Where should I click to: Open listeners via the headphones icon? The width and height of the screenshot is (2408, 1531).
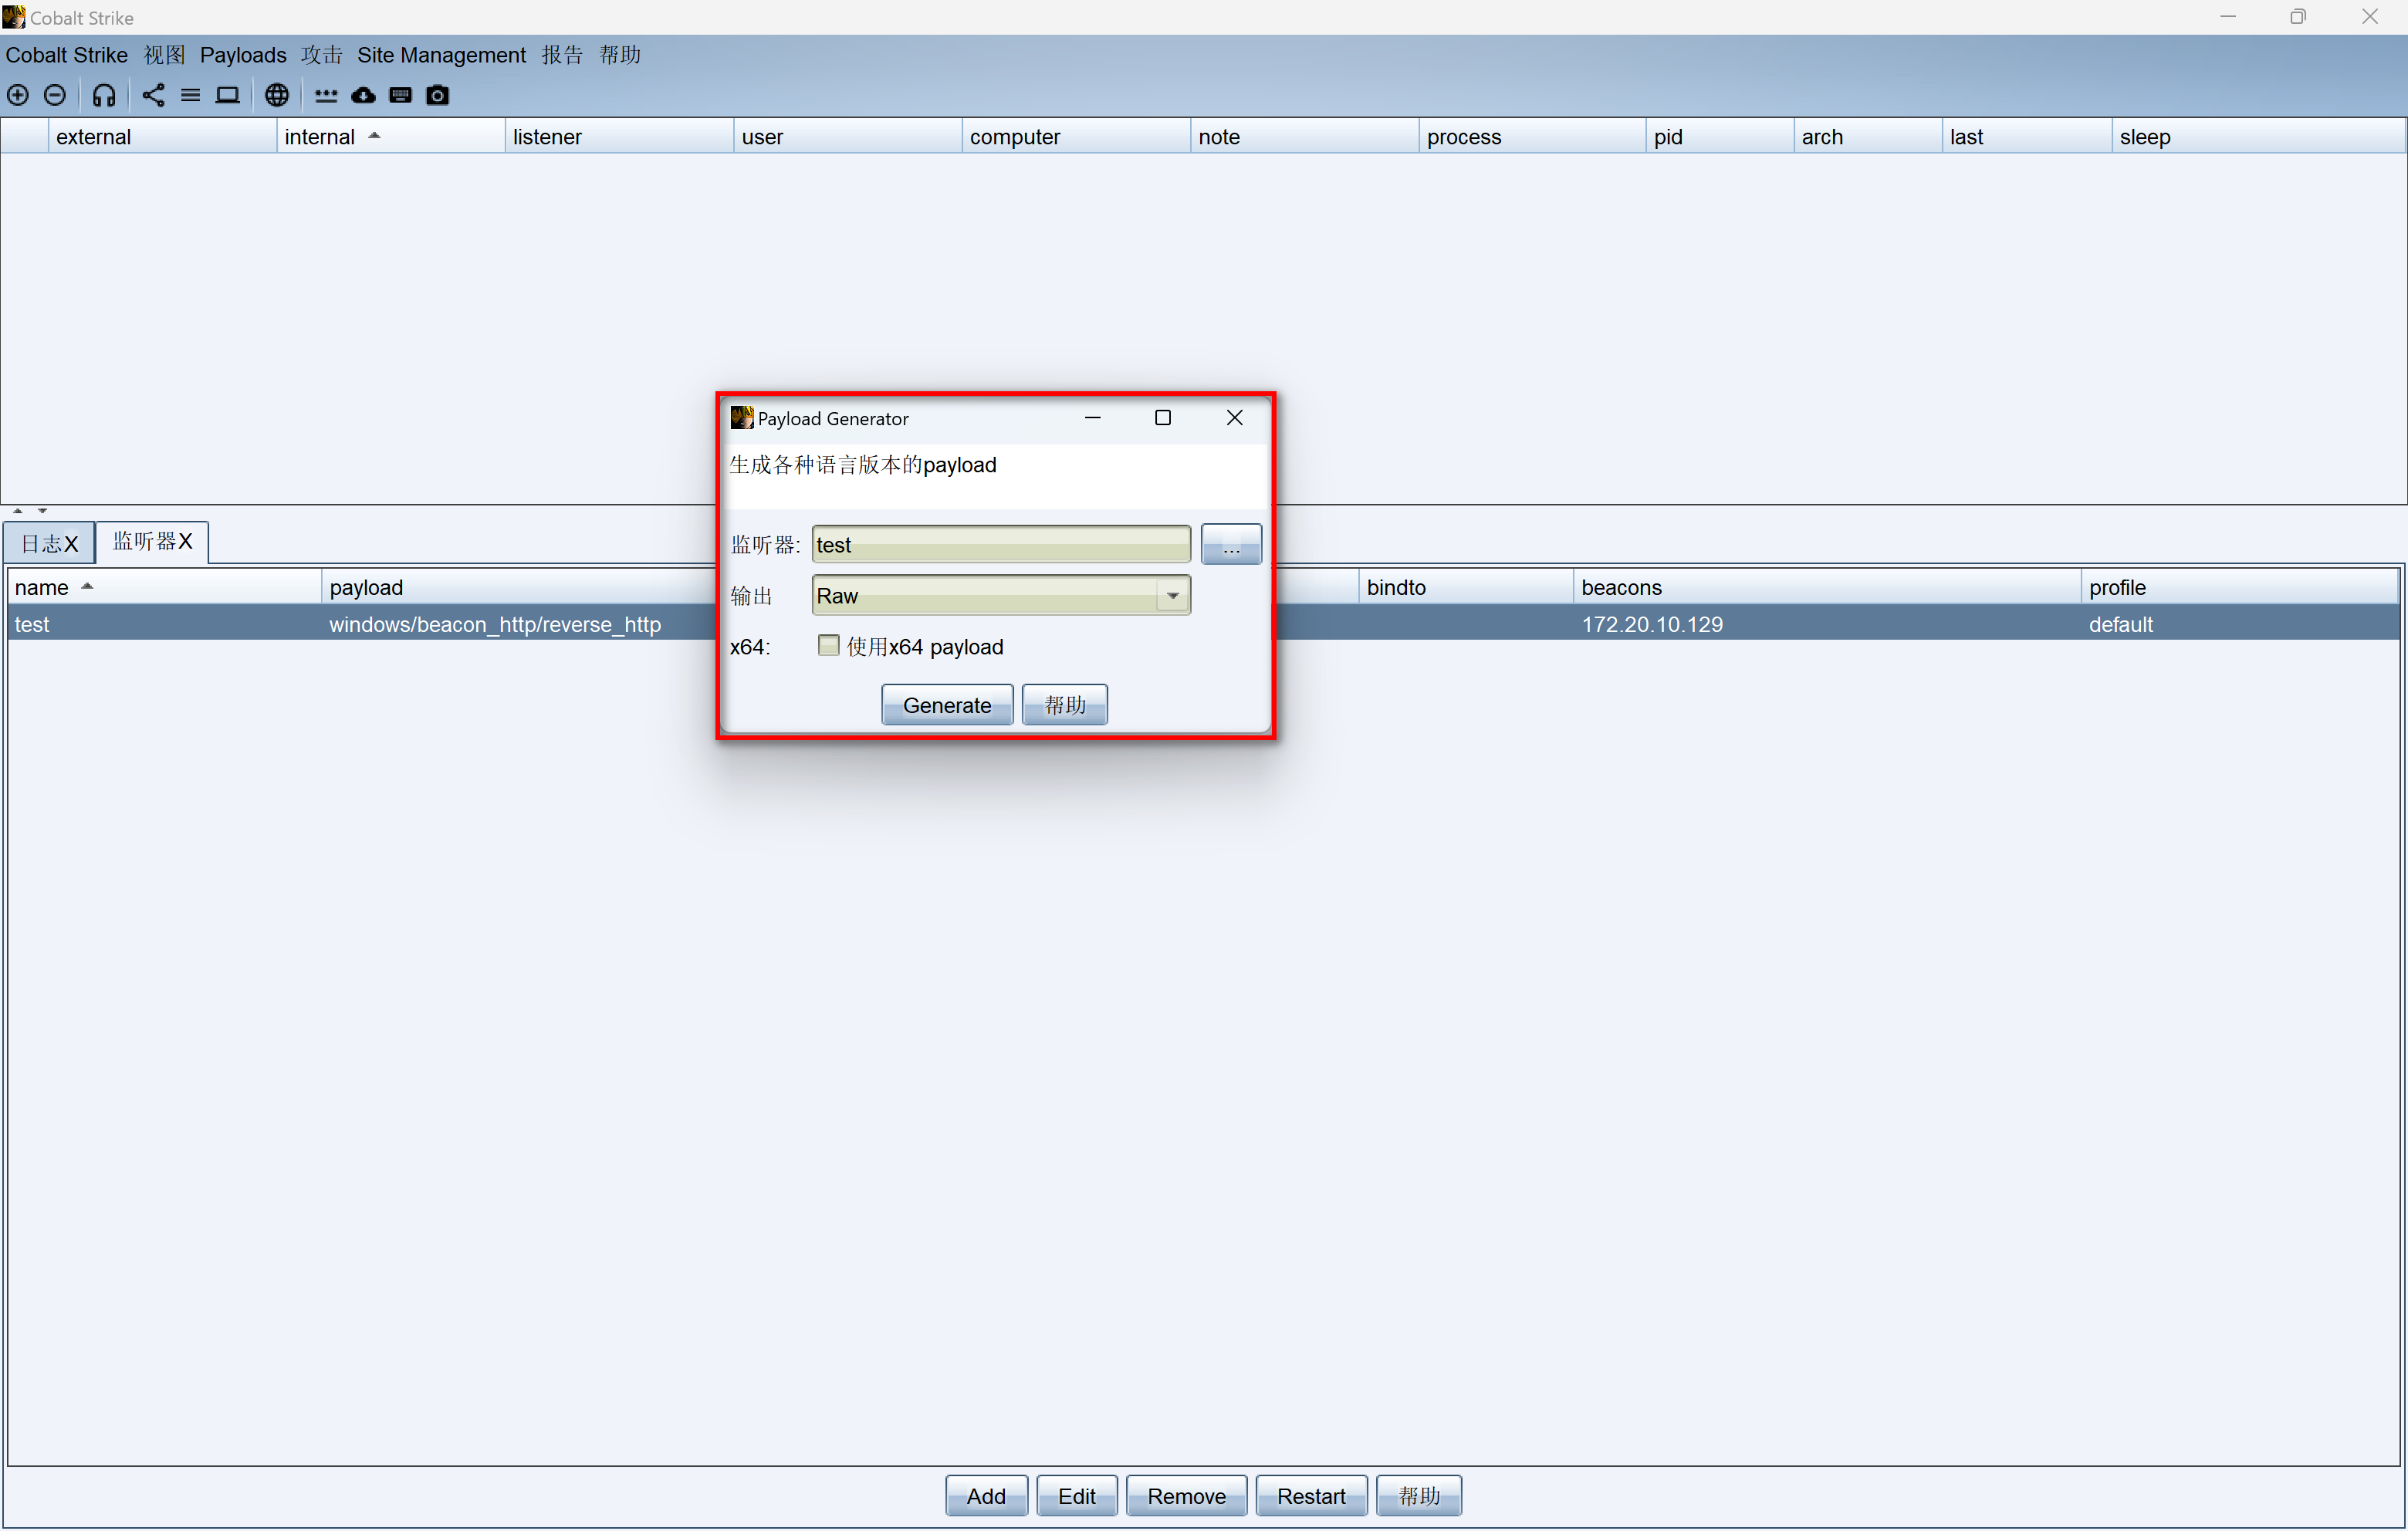104,95
